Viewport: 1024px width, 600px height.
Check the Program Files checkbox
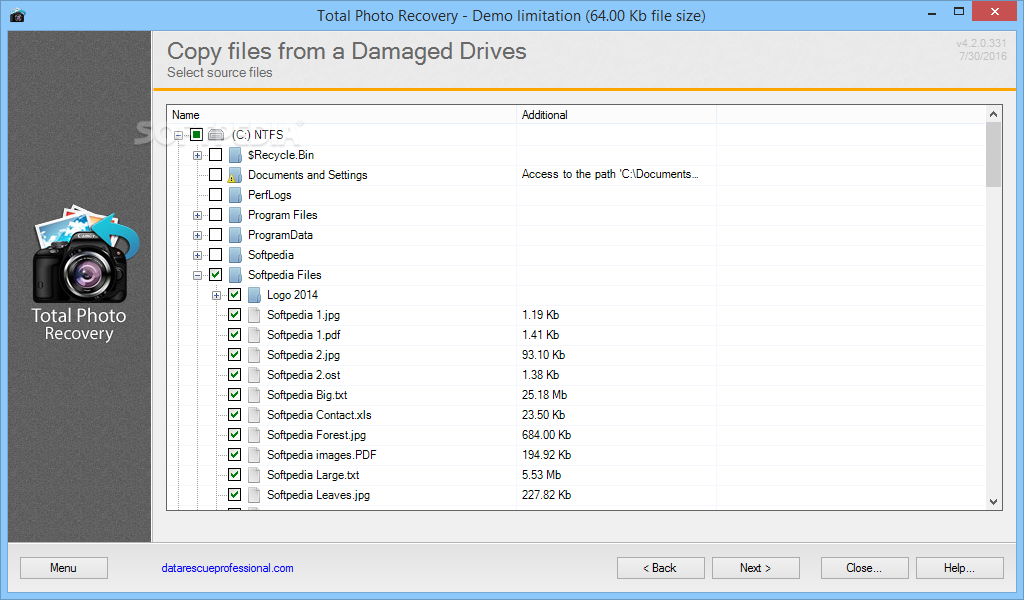point(216,215)
